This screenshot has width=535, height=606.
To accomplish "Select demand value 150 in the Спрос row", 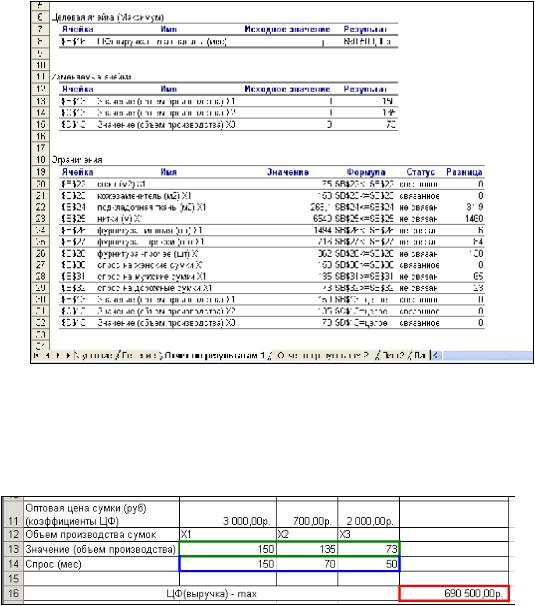I will 228,564.
